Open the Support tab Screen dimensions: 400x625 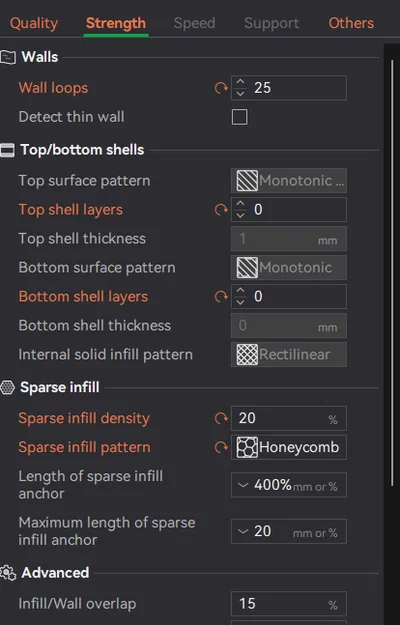pos(271,23)
